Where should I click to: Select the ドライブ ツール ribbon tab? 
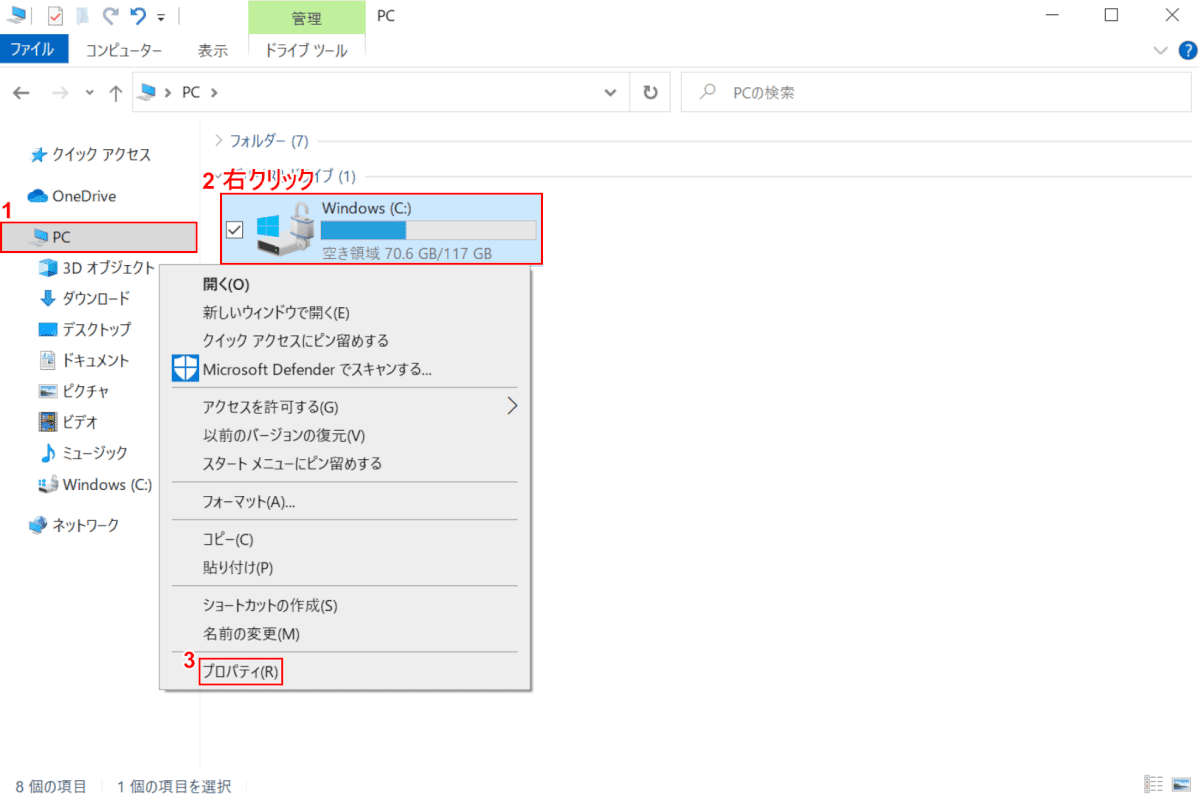(306, 50)
